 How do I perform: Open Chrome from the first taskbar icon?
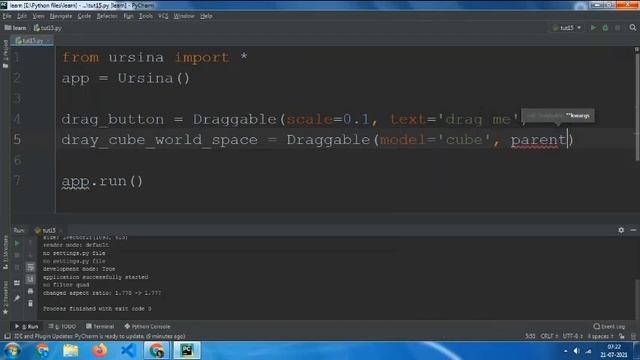(42, 351)
